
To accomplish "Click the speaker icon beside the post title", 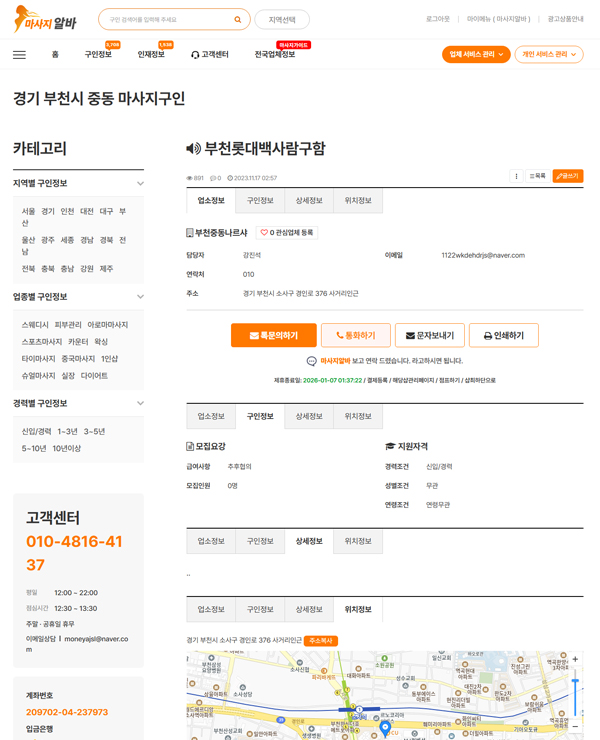I will [x=193, y=149].
